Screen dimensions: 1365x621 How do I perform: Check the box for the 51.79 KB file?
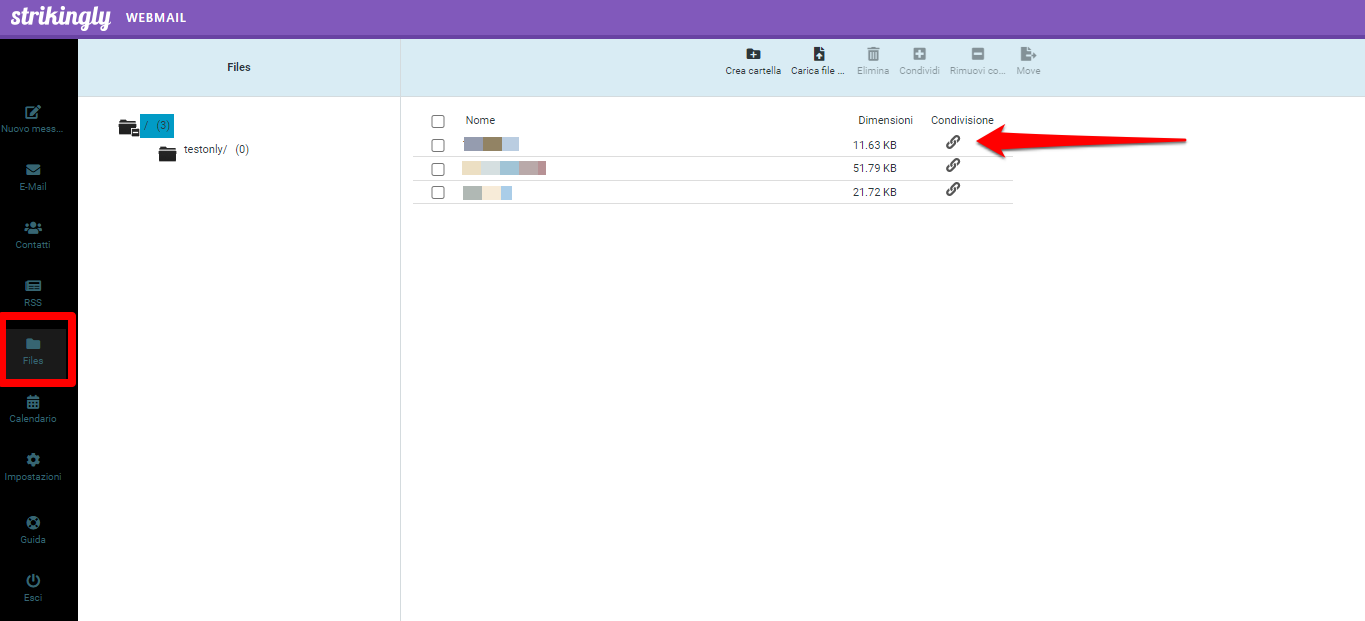(x=438, y=169)
